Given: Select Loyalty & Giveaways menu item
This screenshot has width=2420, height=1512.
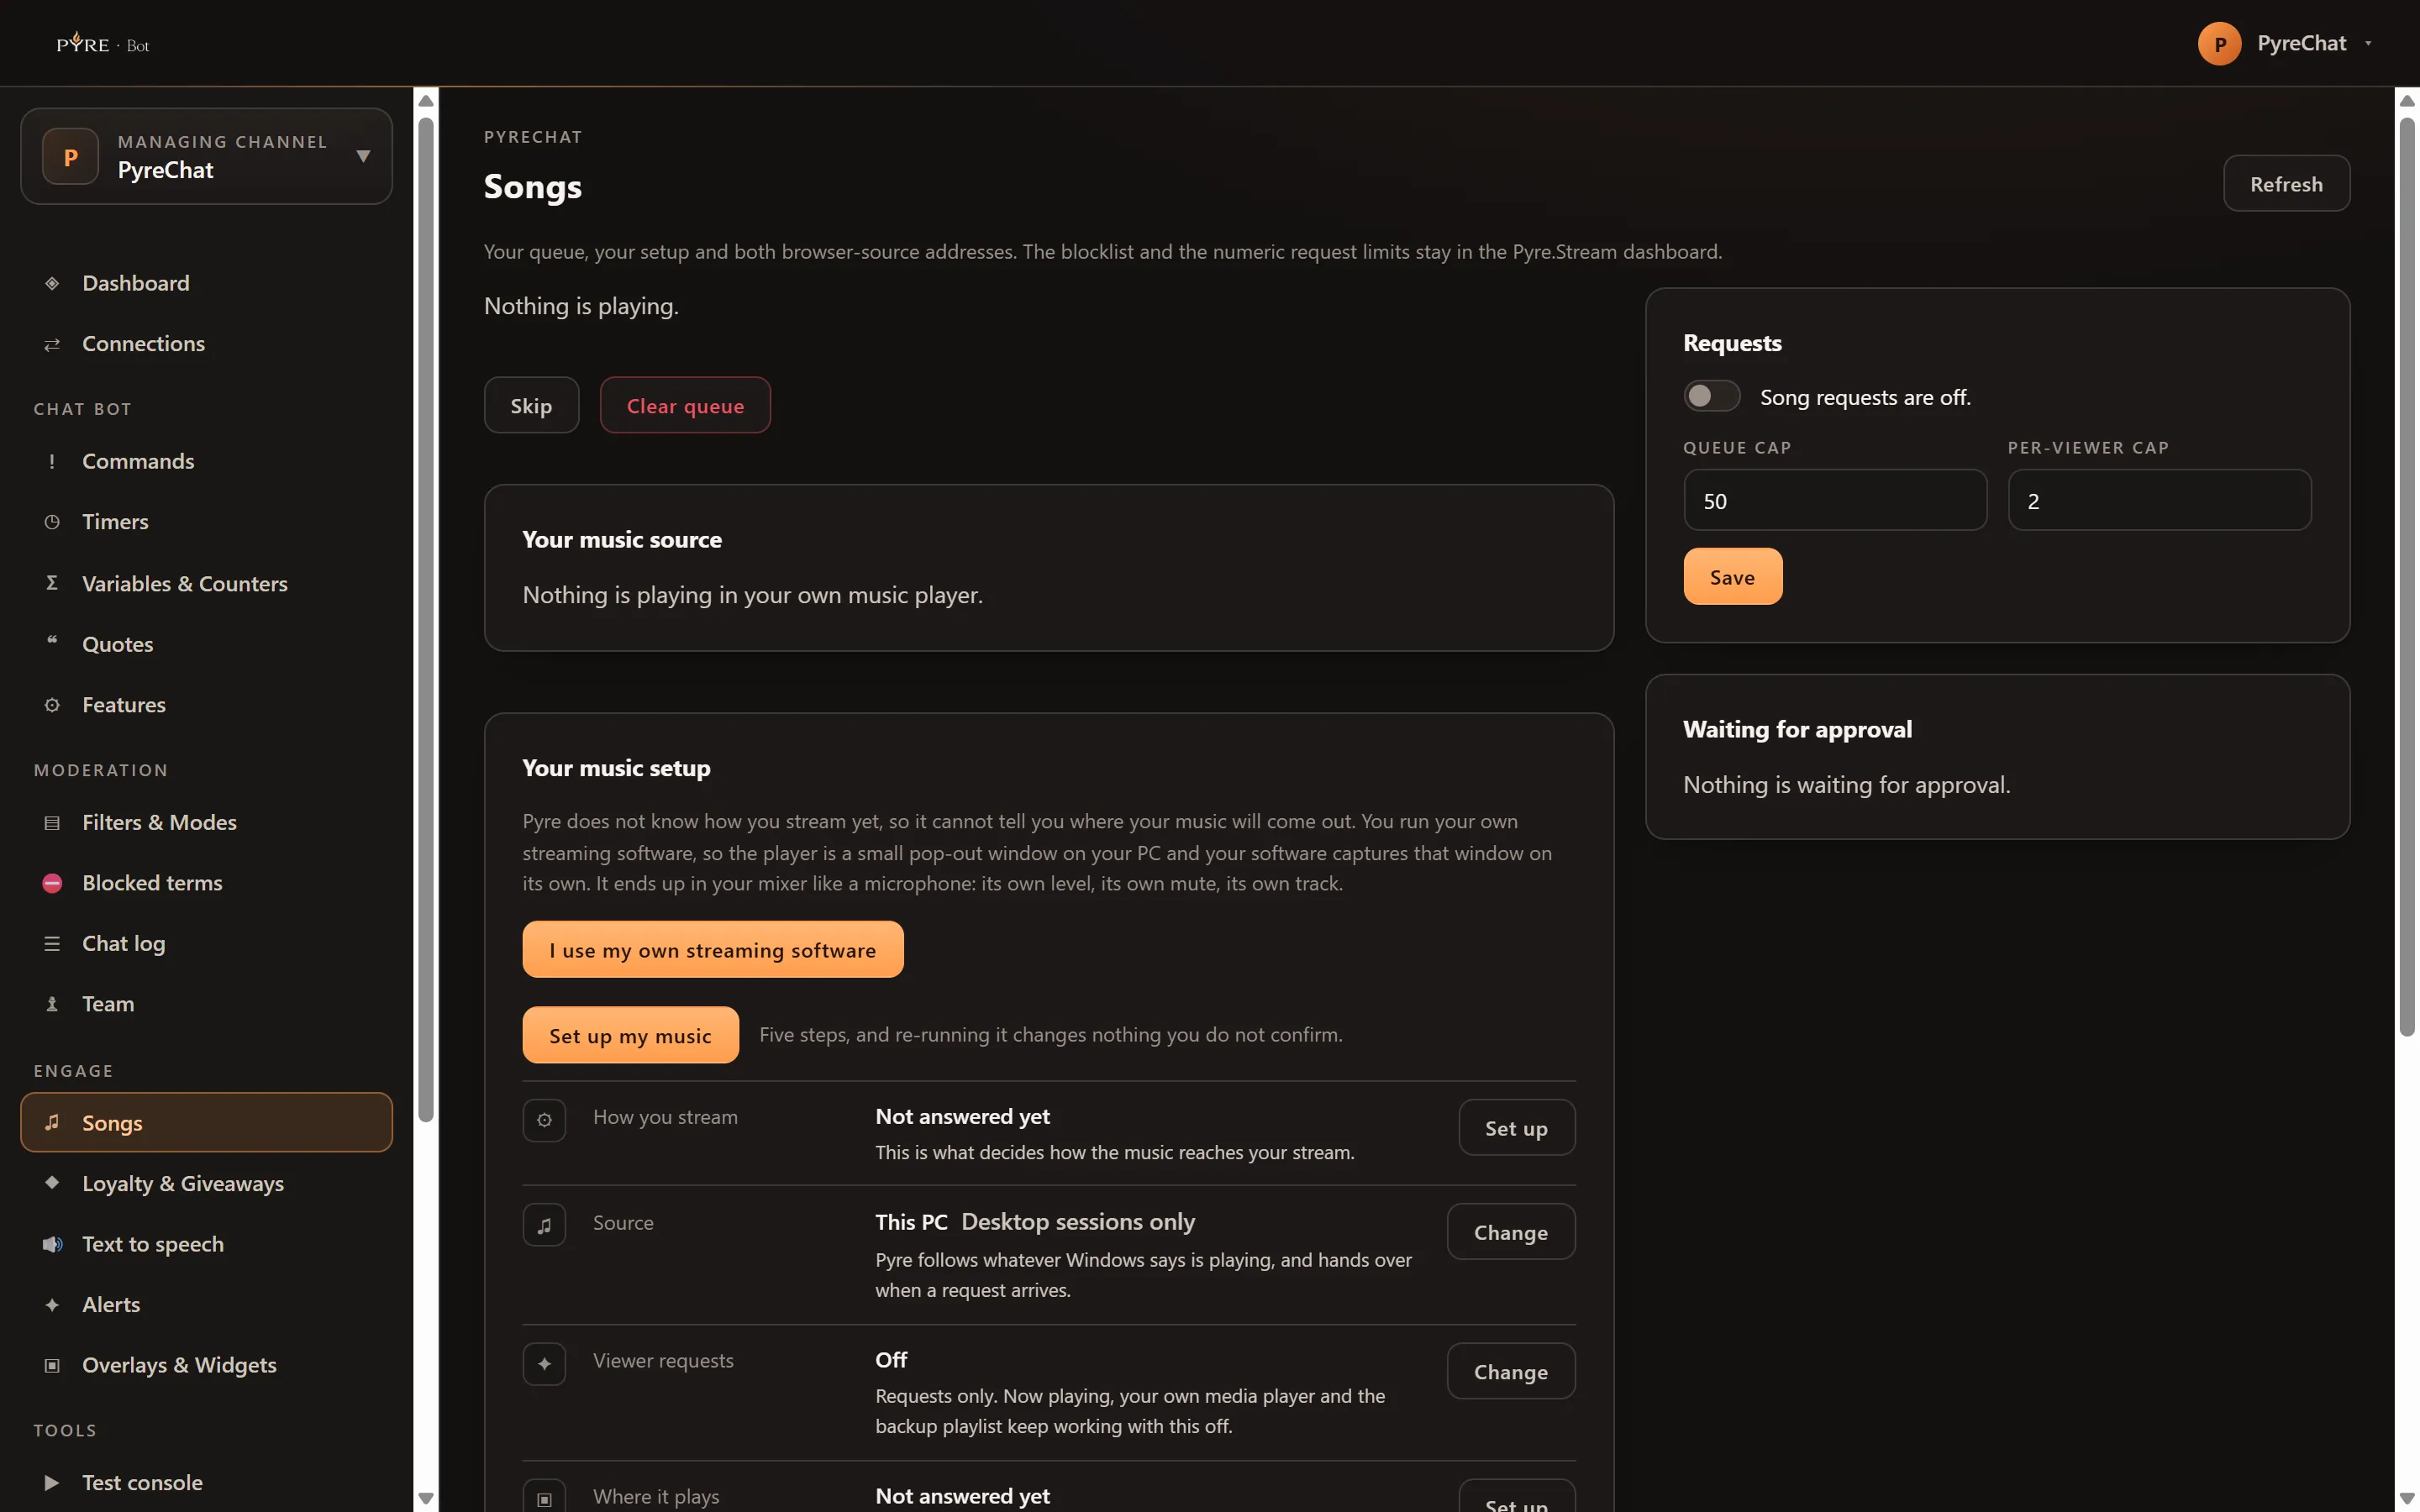Looking at the screenshot, I should coord(207,1183).
